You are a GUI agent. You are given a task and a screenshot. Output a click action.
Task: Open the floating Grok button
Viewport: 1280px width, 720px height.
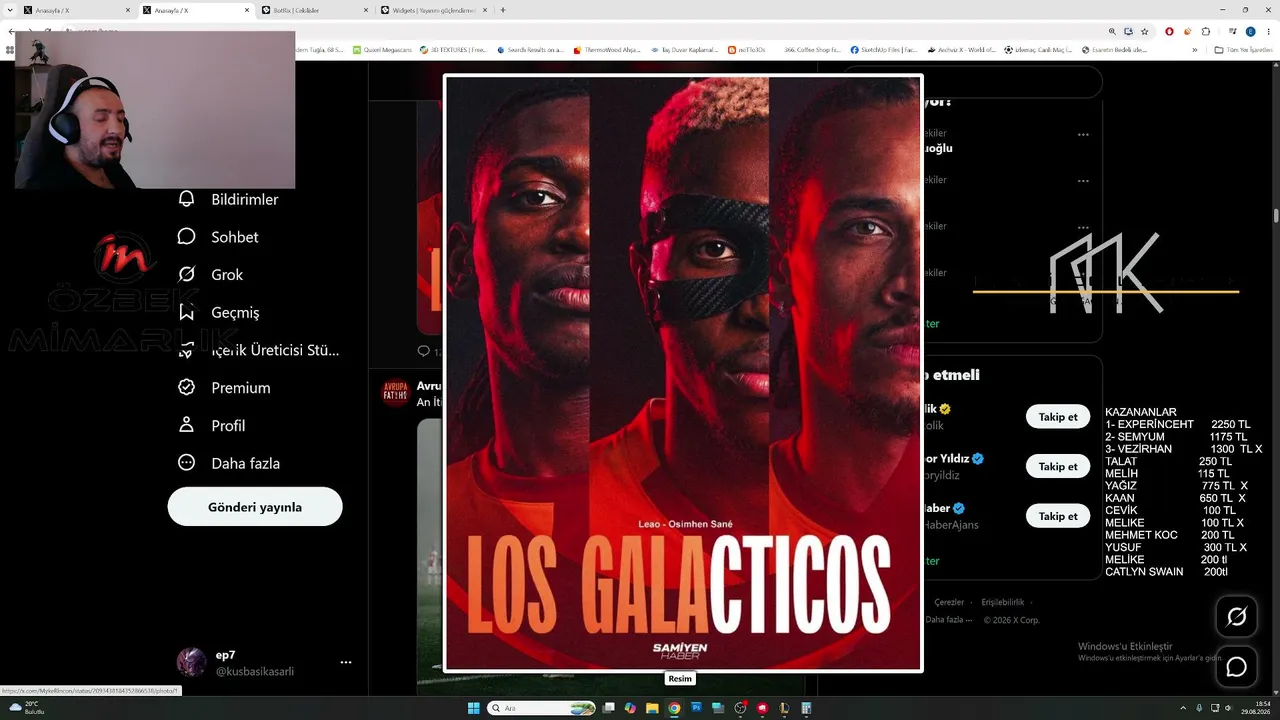(1237, 617)
